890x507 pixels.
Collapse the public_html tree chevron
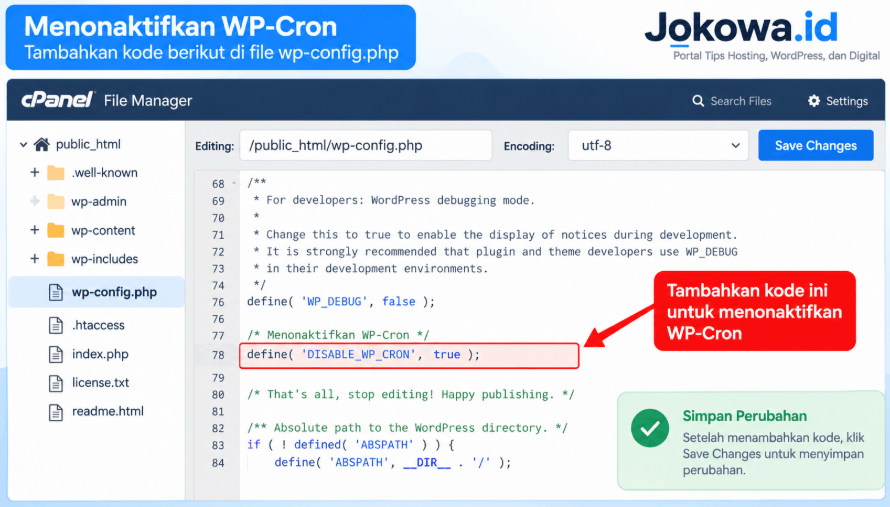[23, 145]
